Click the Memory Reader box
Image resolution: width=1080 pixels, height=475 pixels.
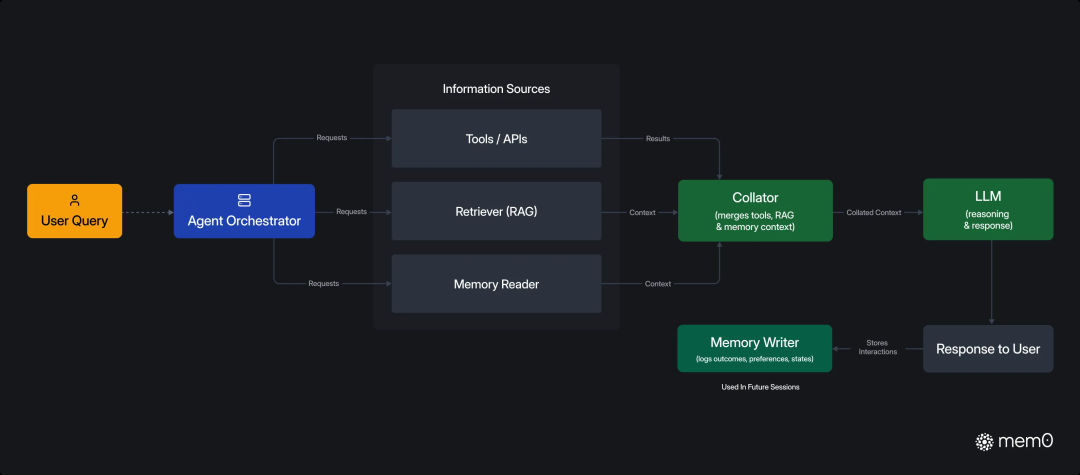496,284
